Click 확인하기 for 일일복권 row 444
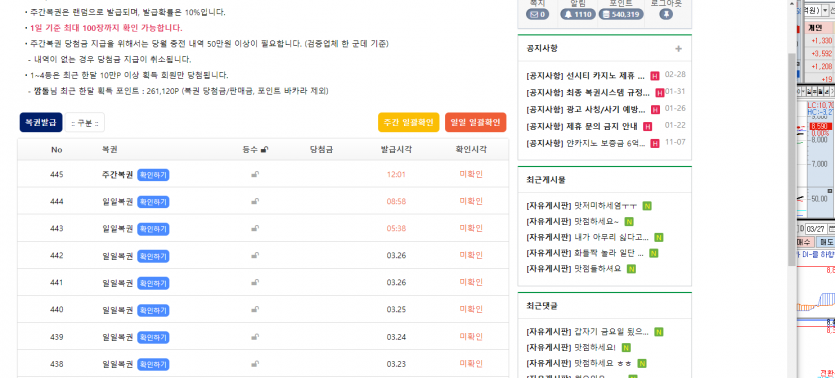Screen dimensions: 835x378 click(x=153, y=202)
